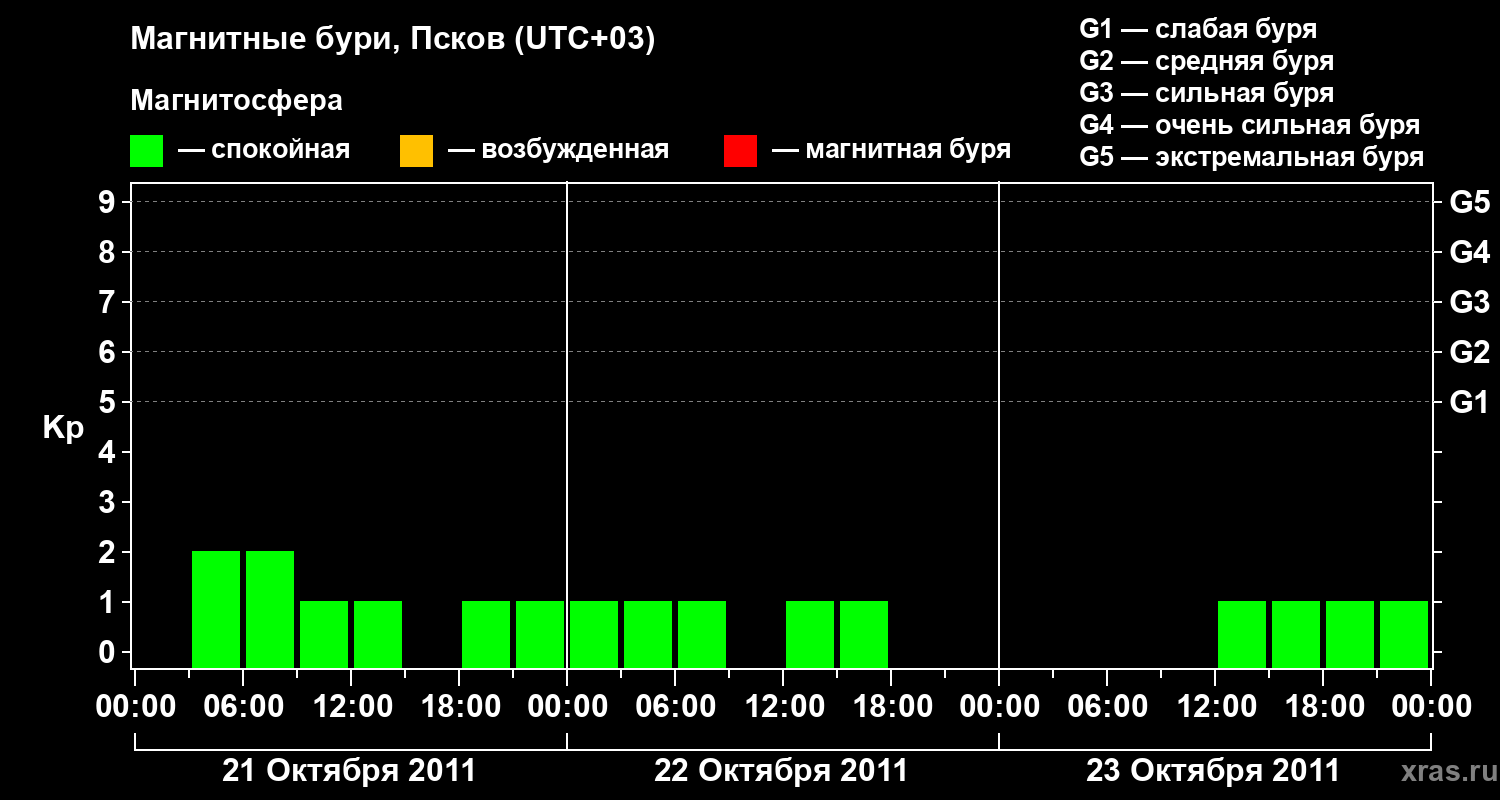Click 'G5 — экстремальная буря' legend line
Image resolution: width=1500 pixels, height=800 pixels.
[x=1251, y=157]
